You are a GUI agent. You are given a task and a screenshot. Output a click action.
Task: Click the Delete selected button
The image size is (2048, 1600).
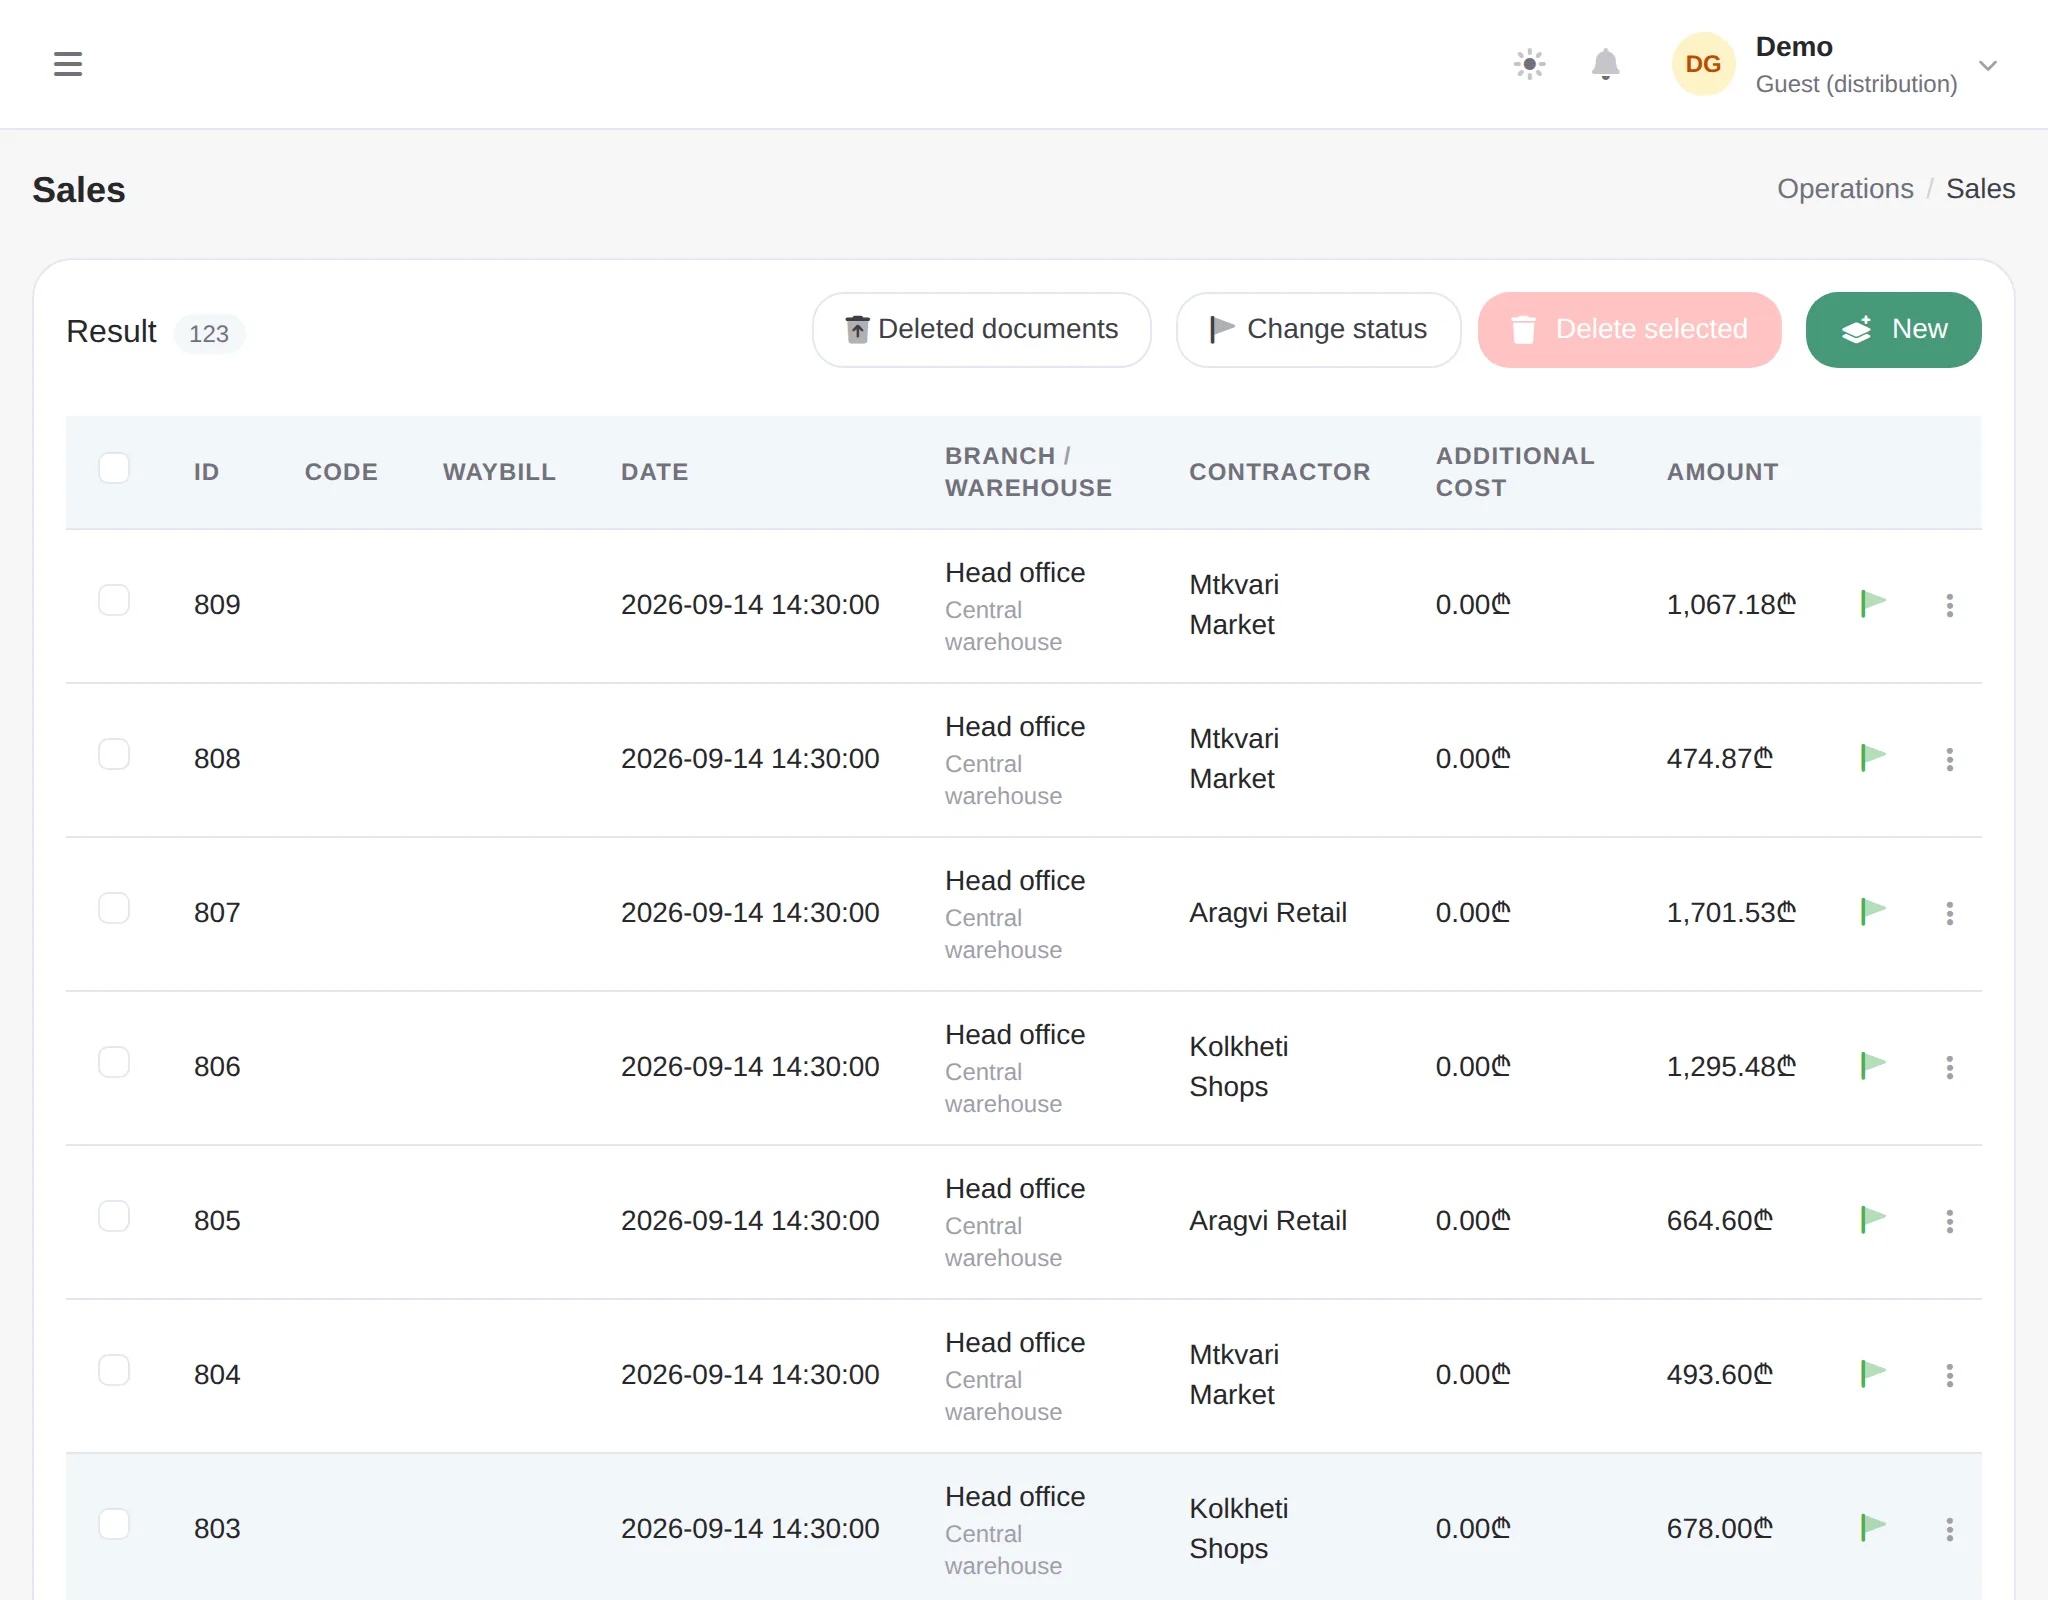click(x=1629, y=329)
